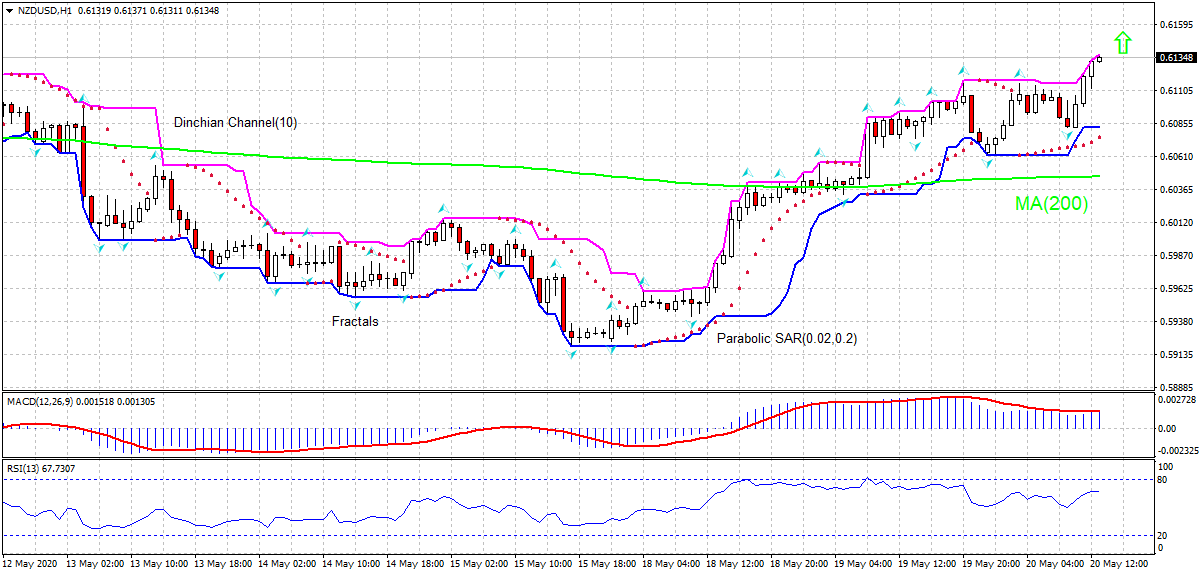Viewport: 1200px width, 575px height.
Task: Click the 12 May 2020 date label
Action: (29, 564)
